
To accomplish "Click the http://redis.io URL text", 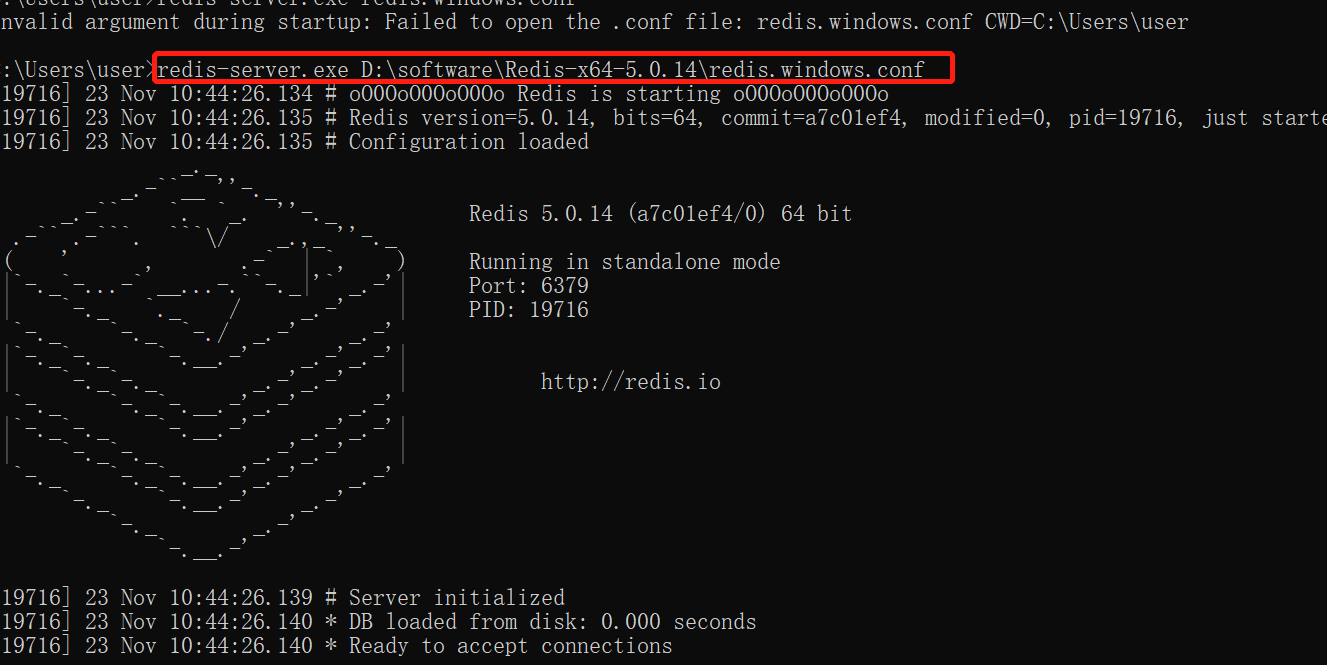I will click(x=630, y=382).
